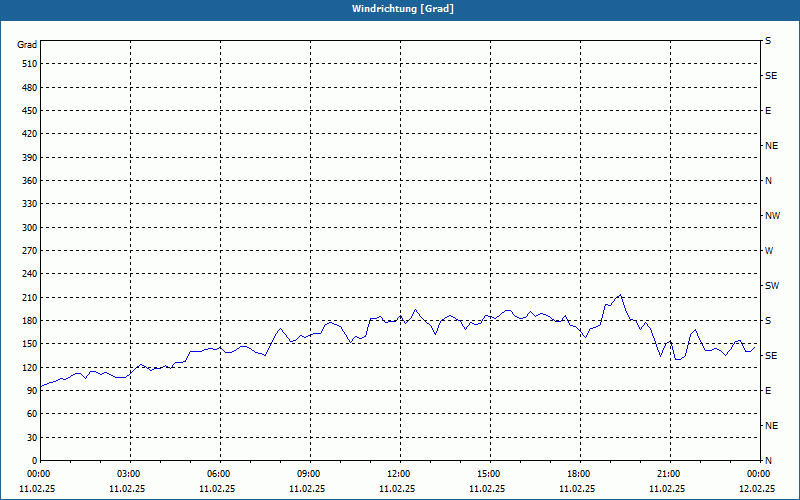Pick the 330 degree axis label
This screenshot has height=500, width=800.
pyautogui.click(x=30, y=204)
